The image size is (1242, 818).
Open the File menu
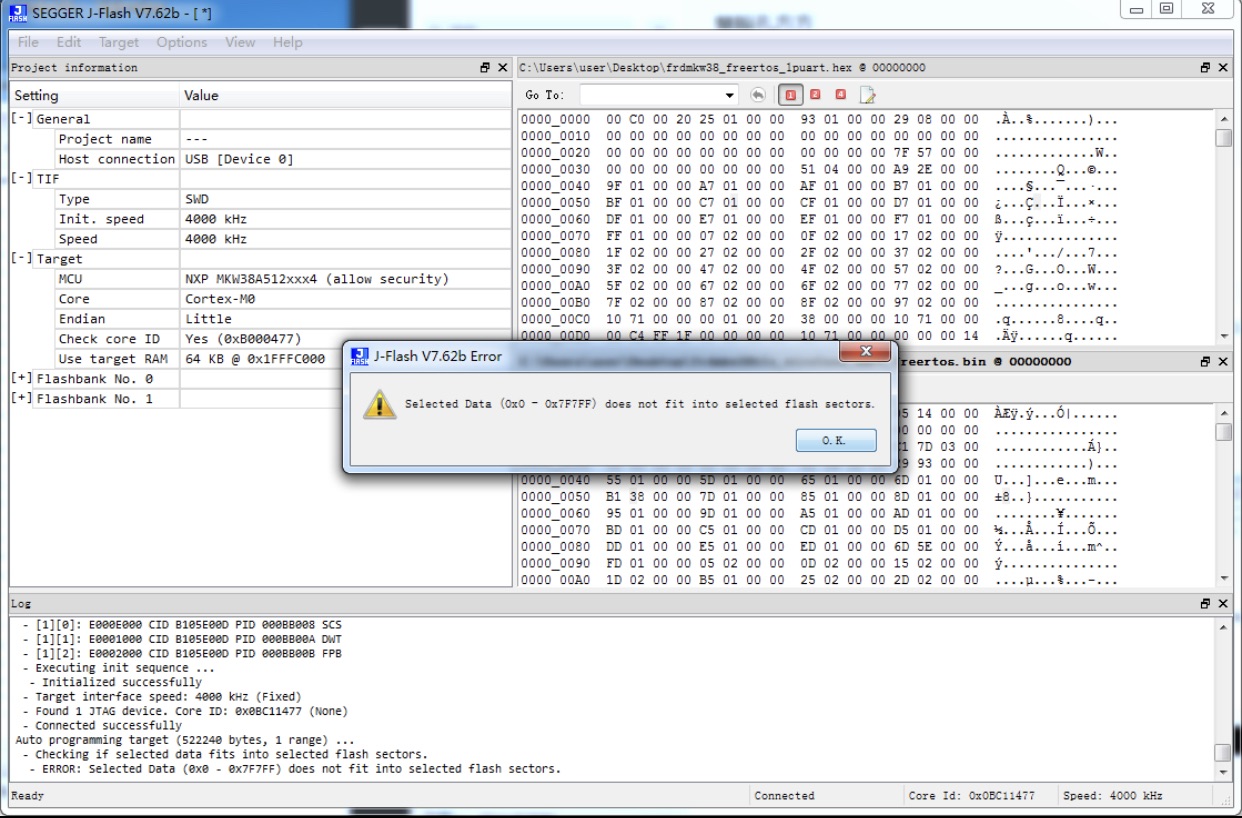(28, 42)
